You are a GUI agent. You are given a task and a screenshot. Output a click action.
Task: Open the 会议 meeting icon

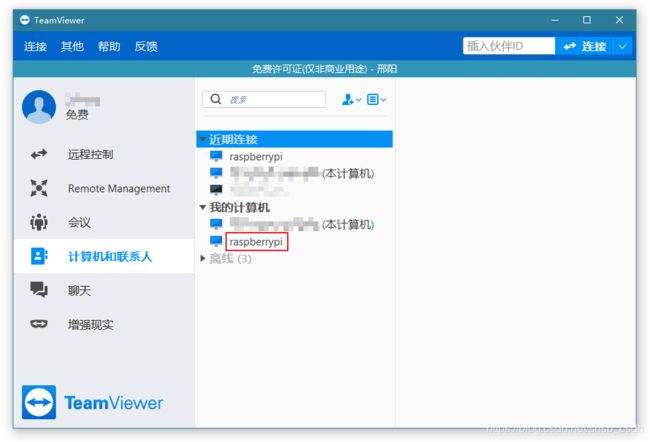point(39,222)
